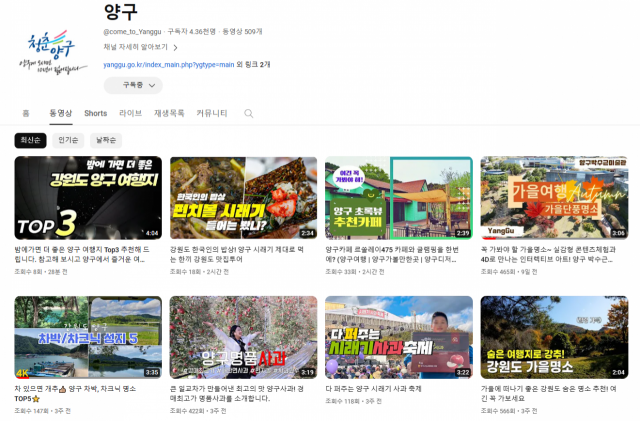Open the 가을여행 Autumn 가을단풍명소 thumbnail
This screenshot has width=640, height=421.
tap(553, 197)
